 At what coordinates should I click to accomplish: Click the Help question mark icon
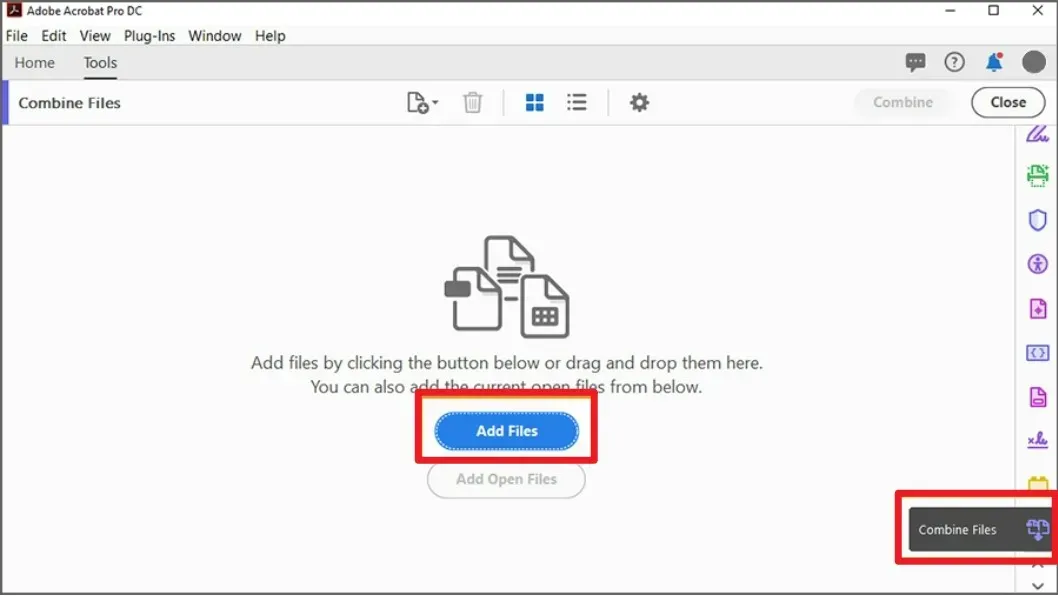pos(954,62)
